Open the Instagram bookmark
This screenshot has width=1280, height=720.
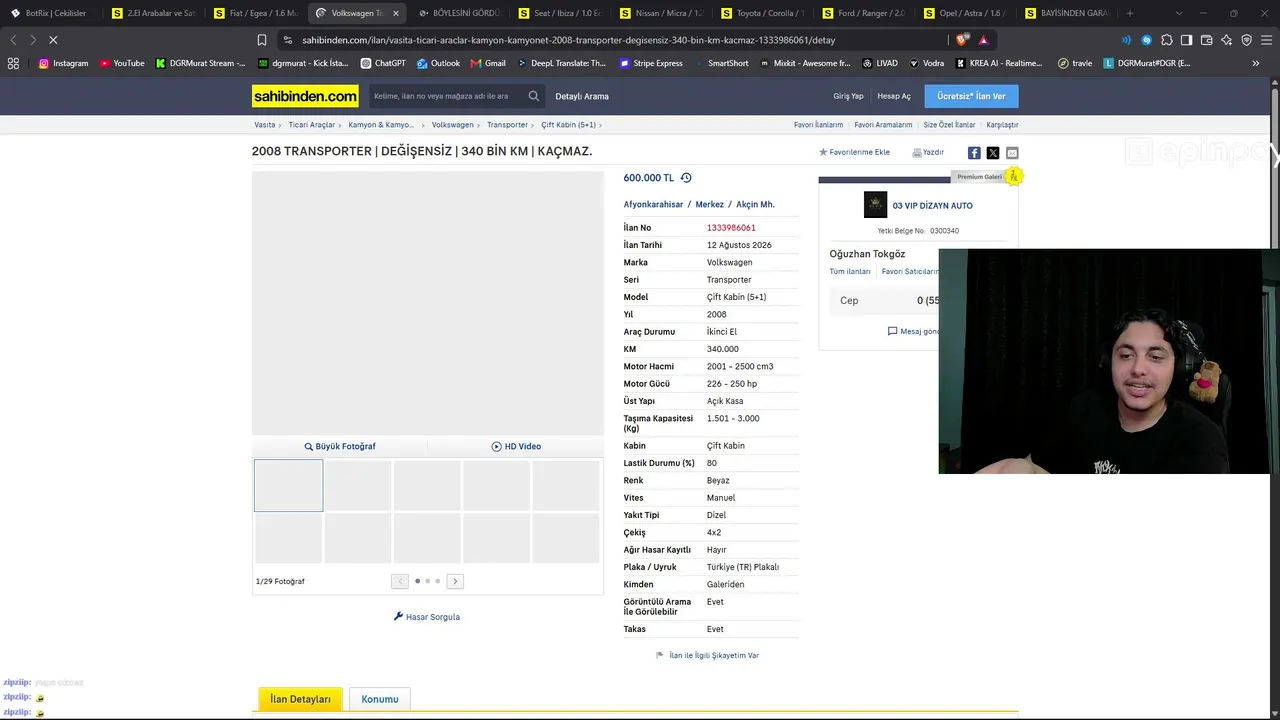click(x=63, y=63)
